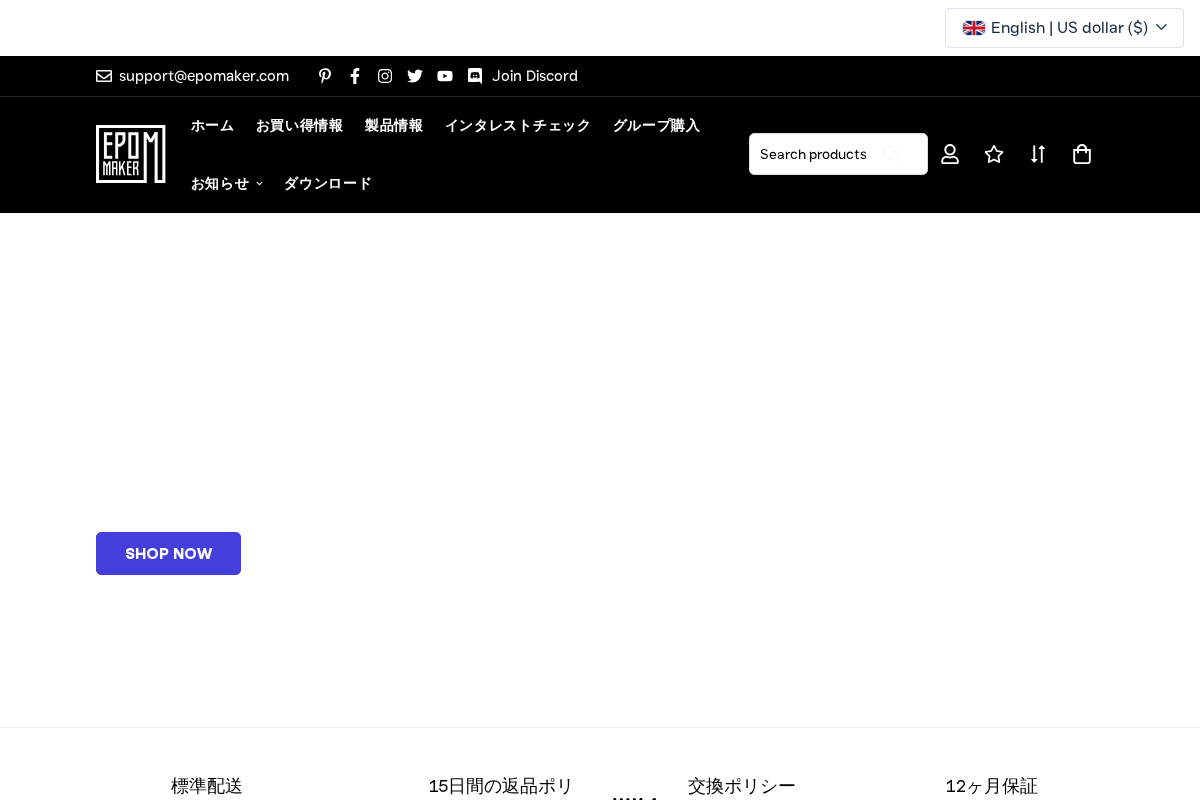The height and width of the screenshot is (800, 1200).
Task: Click the search magnifier icon
Action: 891,154
